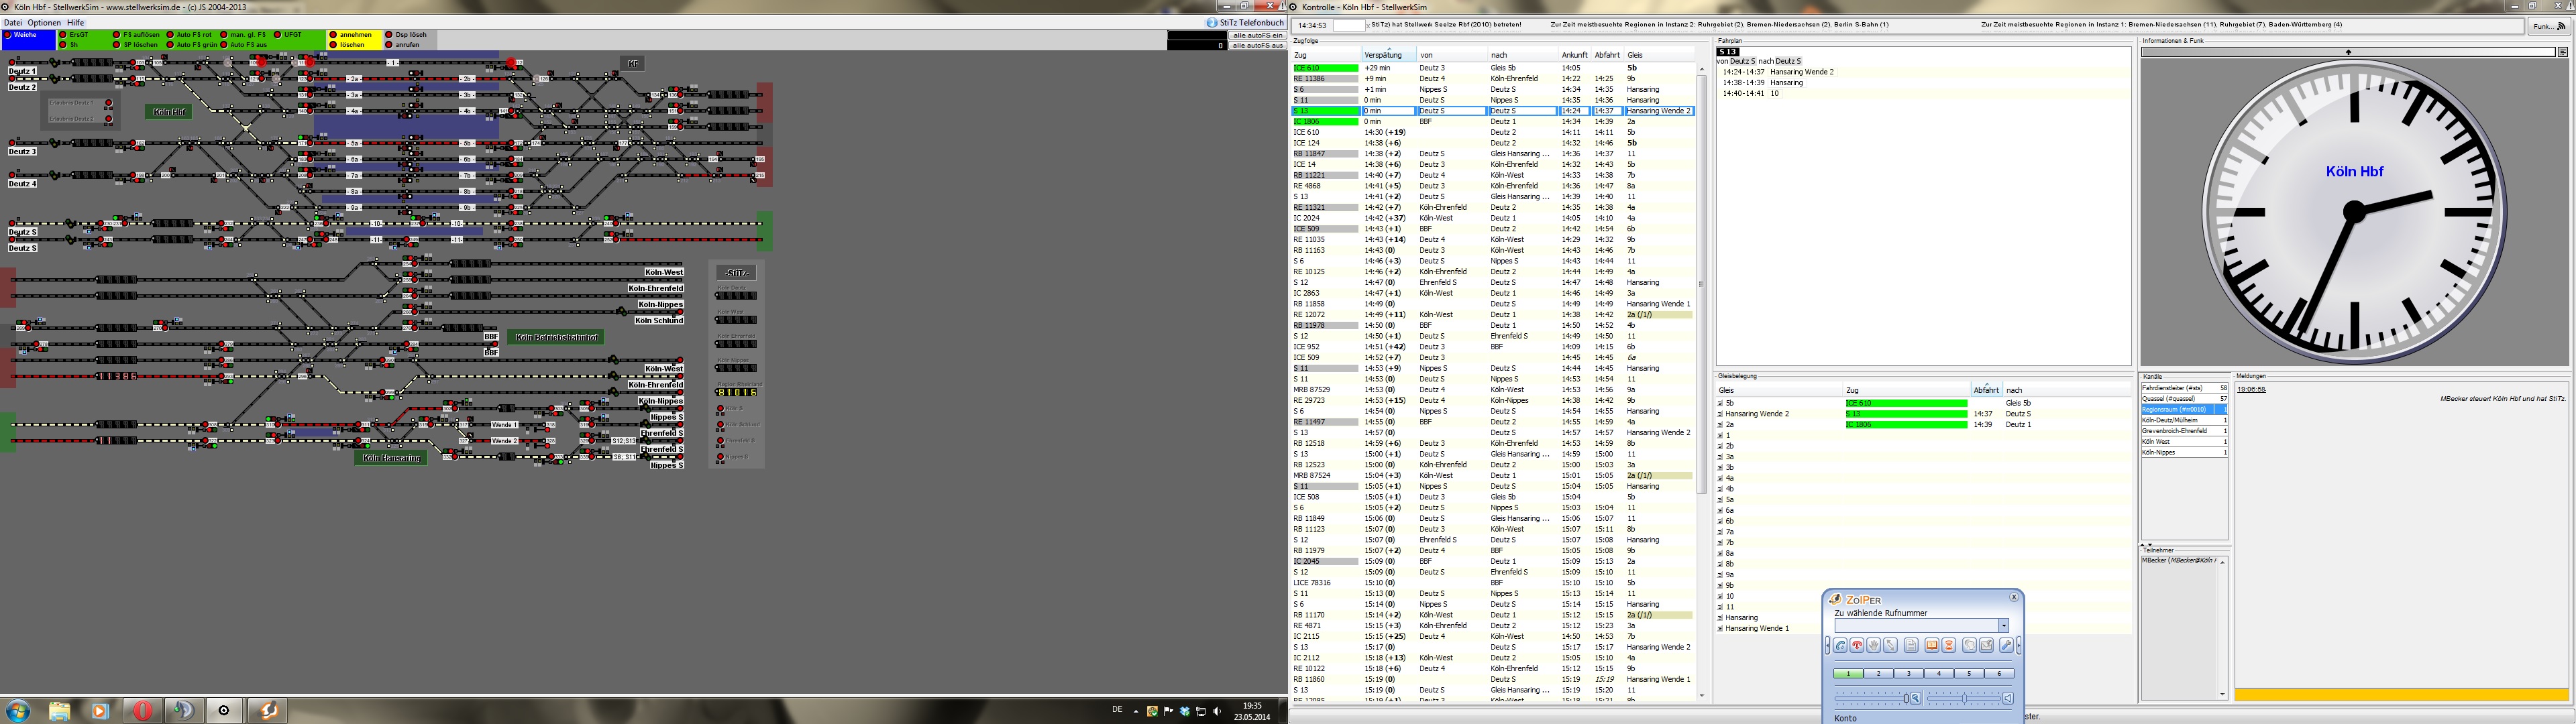Select the FS auflösen mode
2576x724 pixels.
click(x=117, y=35)
